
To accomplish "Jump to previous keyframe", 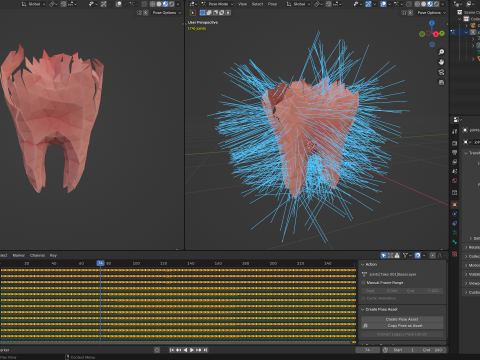I will [x=179, y=350].
